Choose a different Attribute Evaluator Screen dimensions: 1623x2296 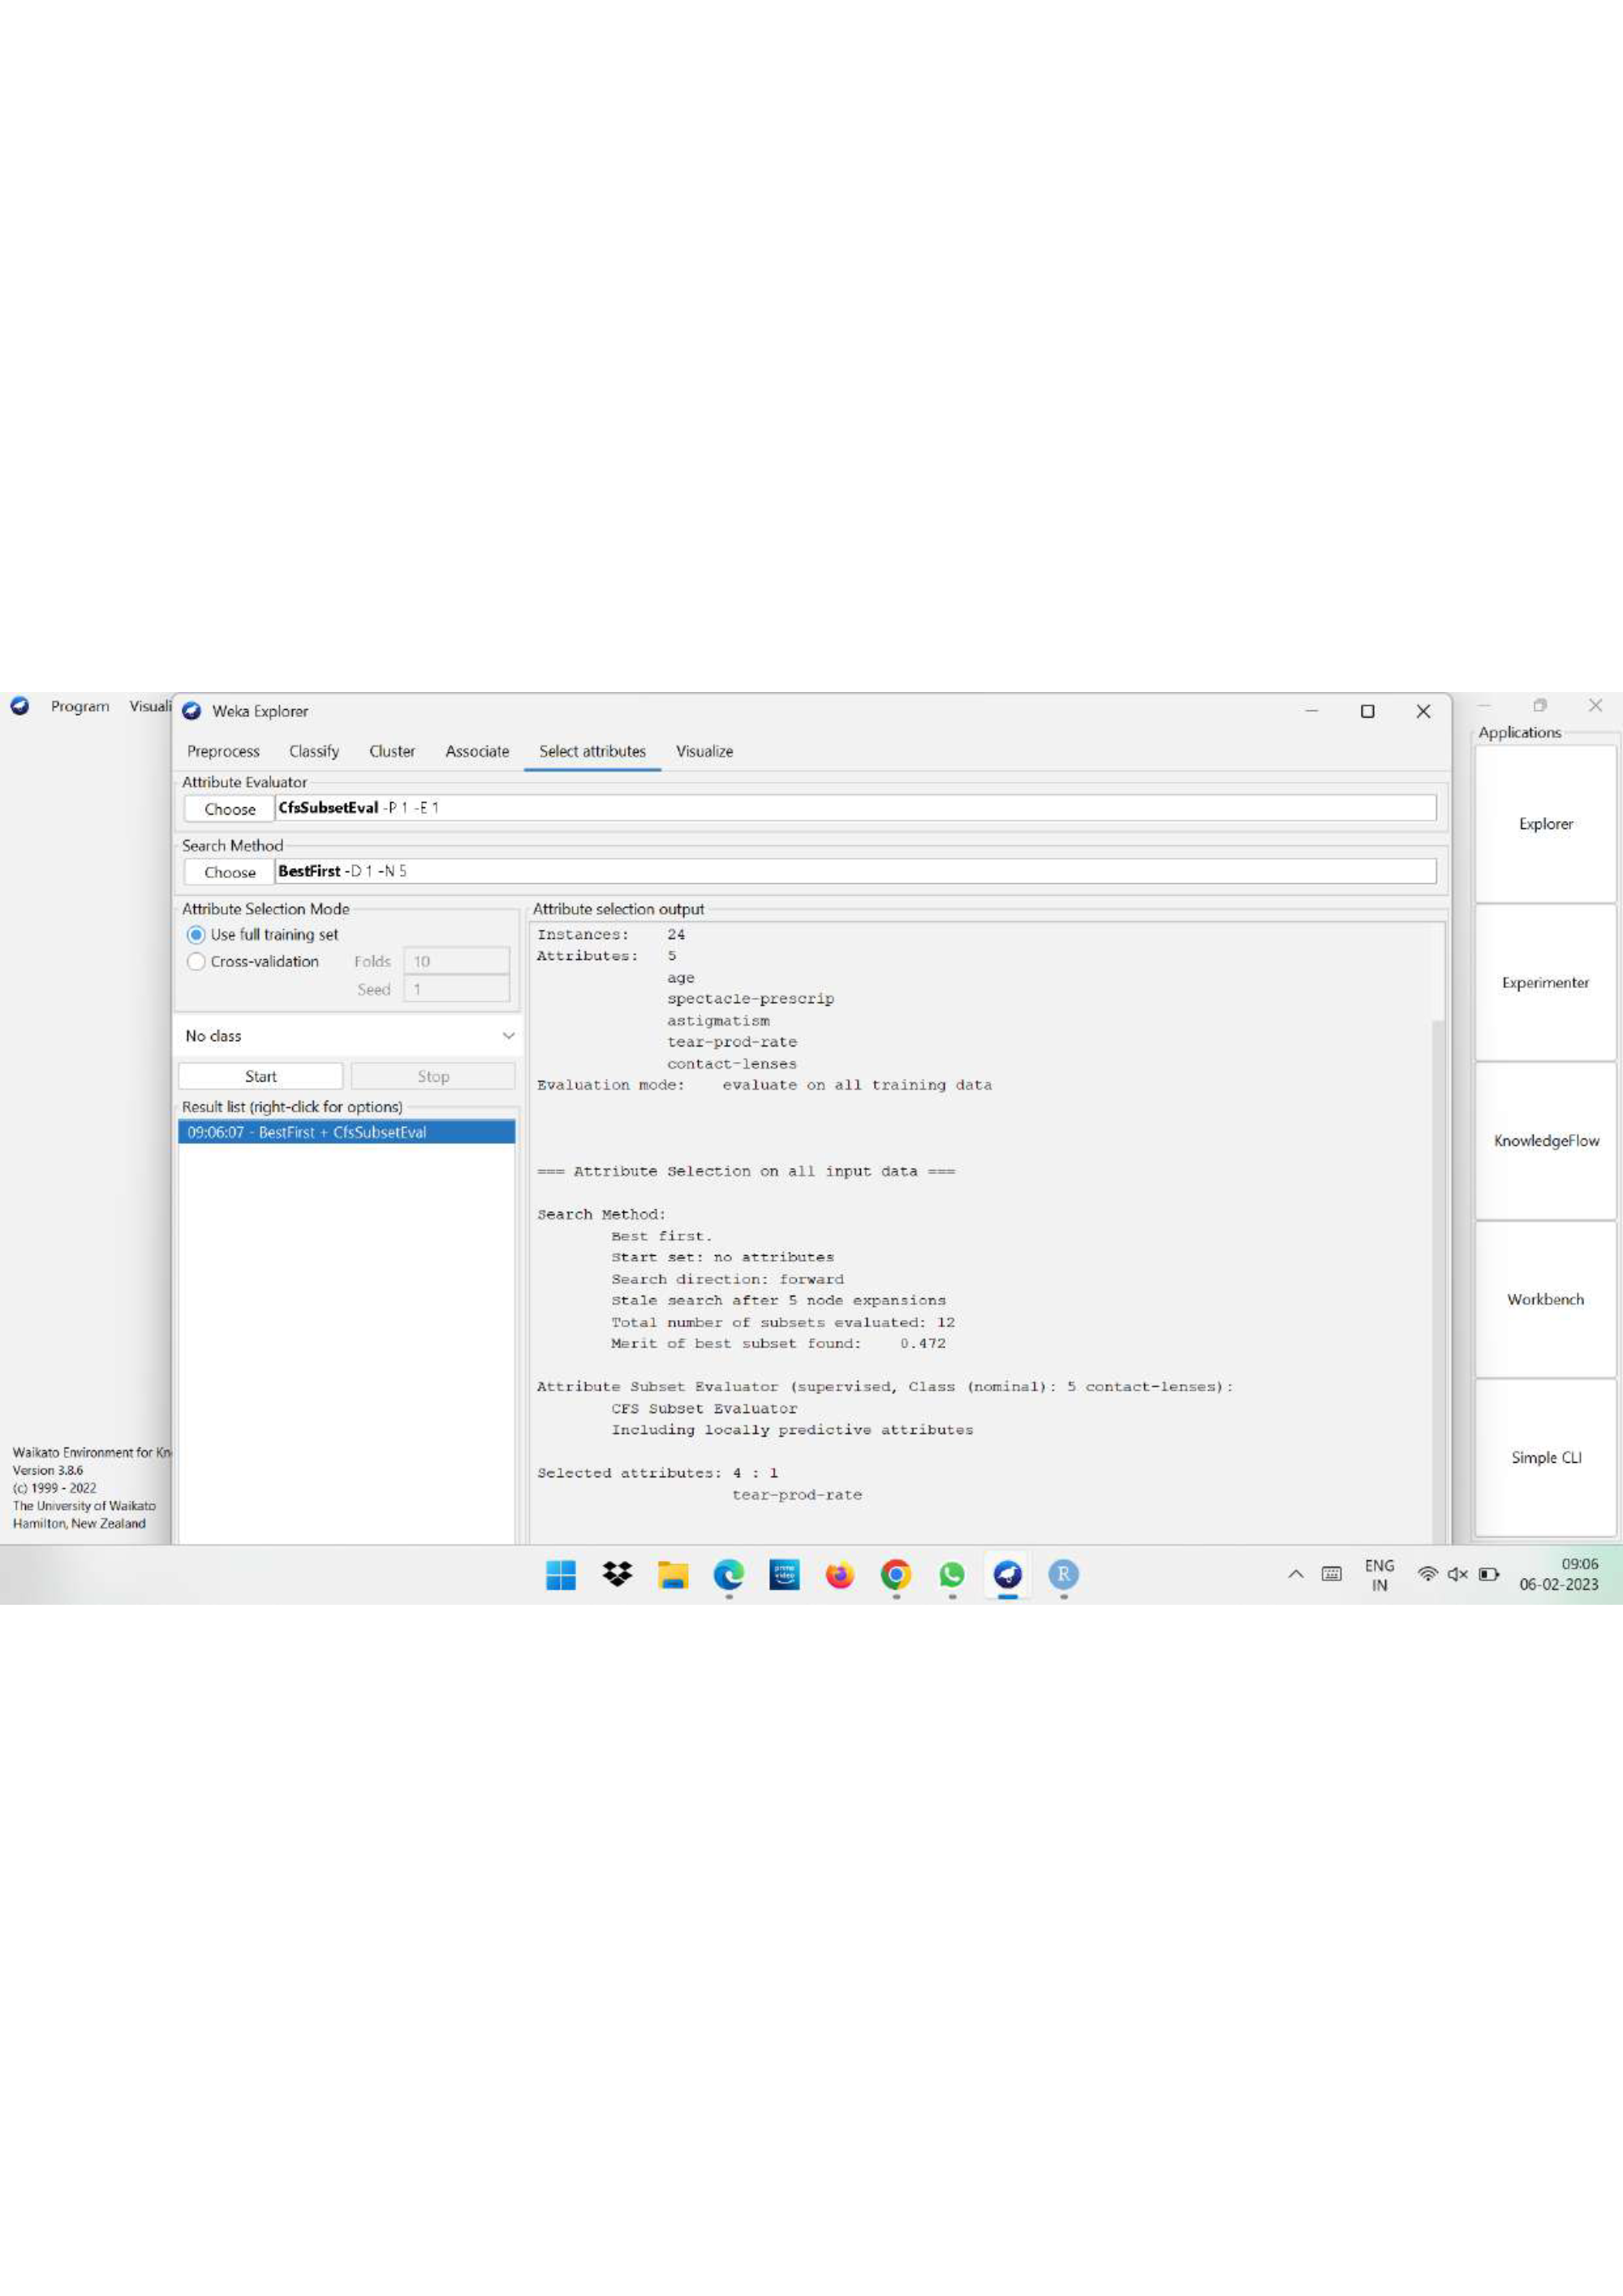point(227,808)
